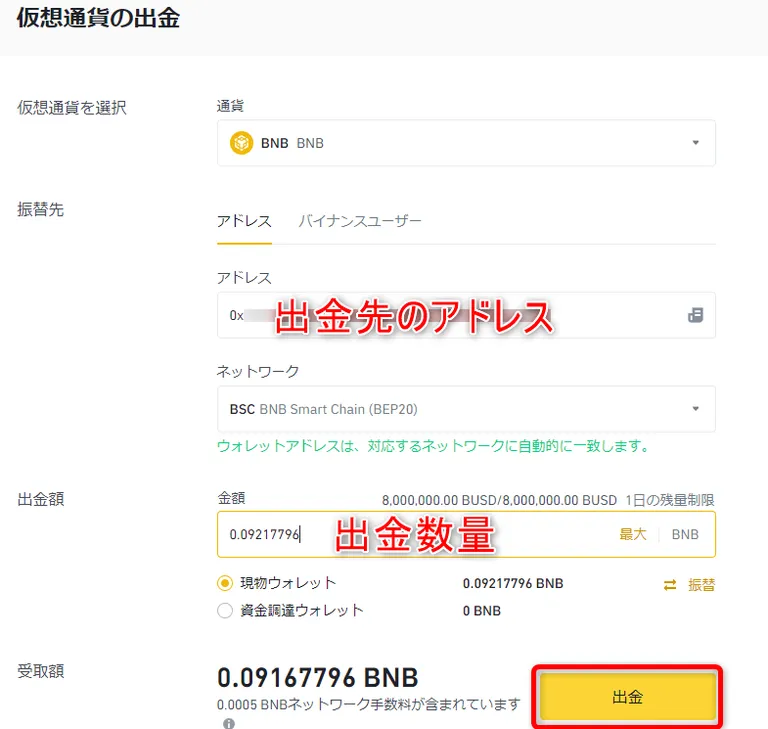Screen dimensions: 768x729
Task: Expand currency selector arrow
Action: 696,143
